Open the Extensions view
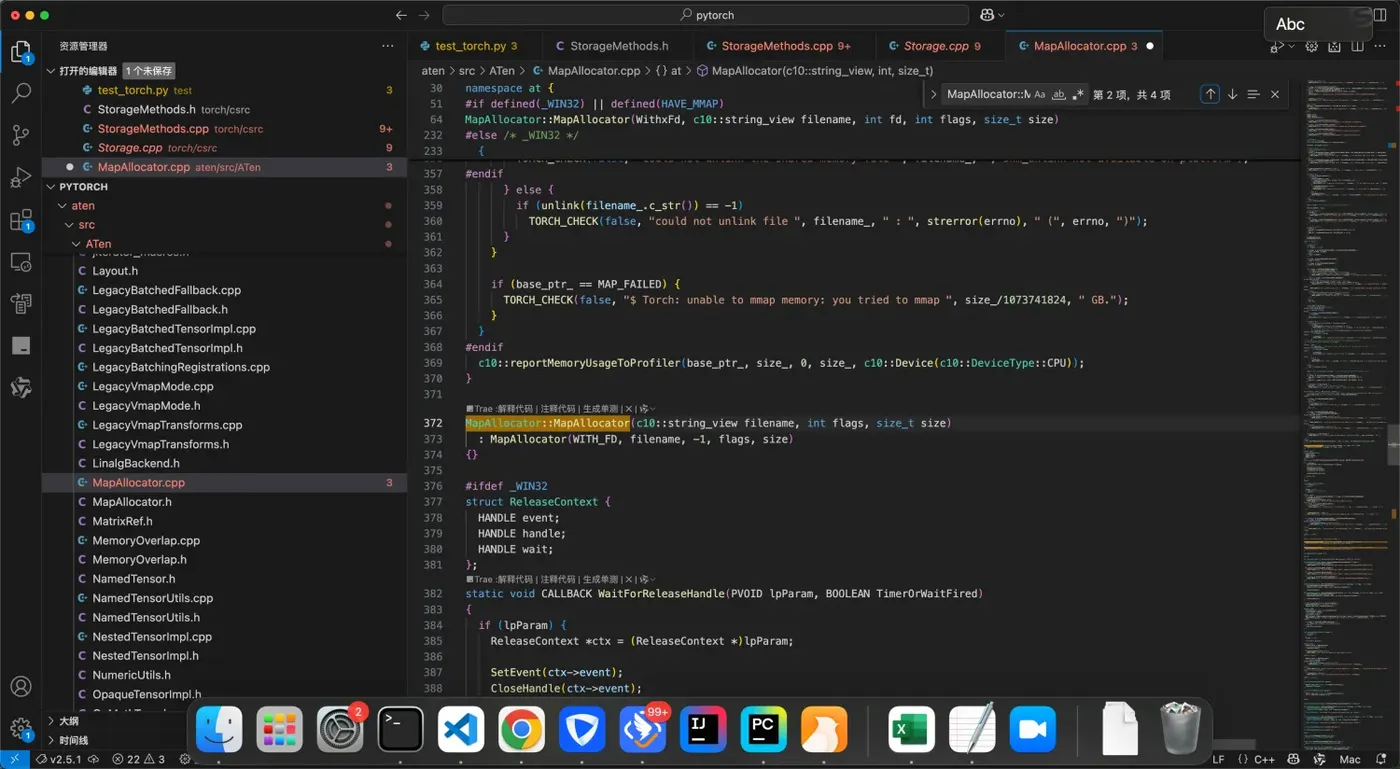1400x769 pixels. [21, 220]
